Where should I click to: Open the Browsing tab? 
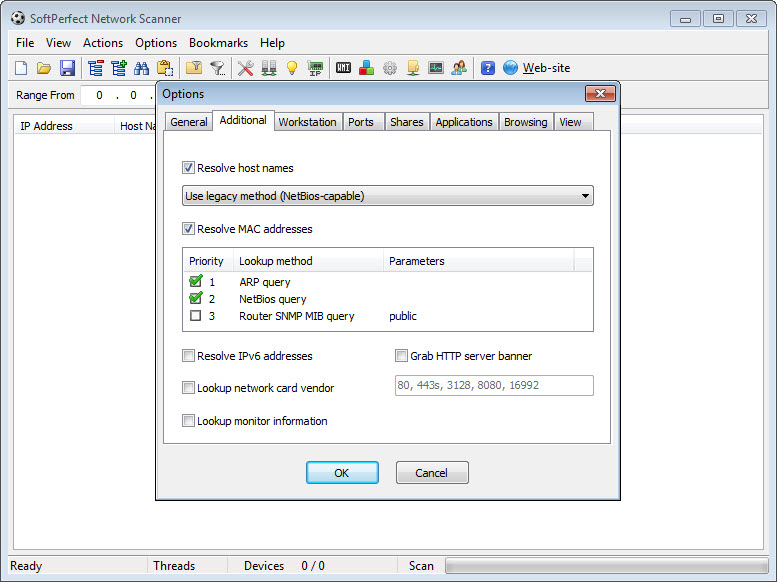click(x=525, y=122)
